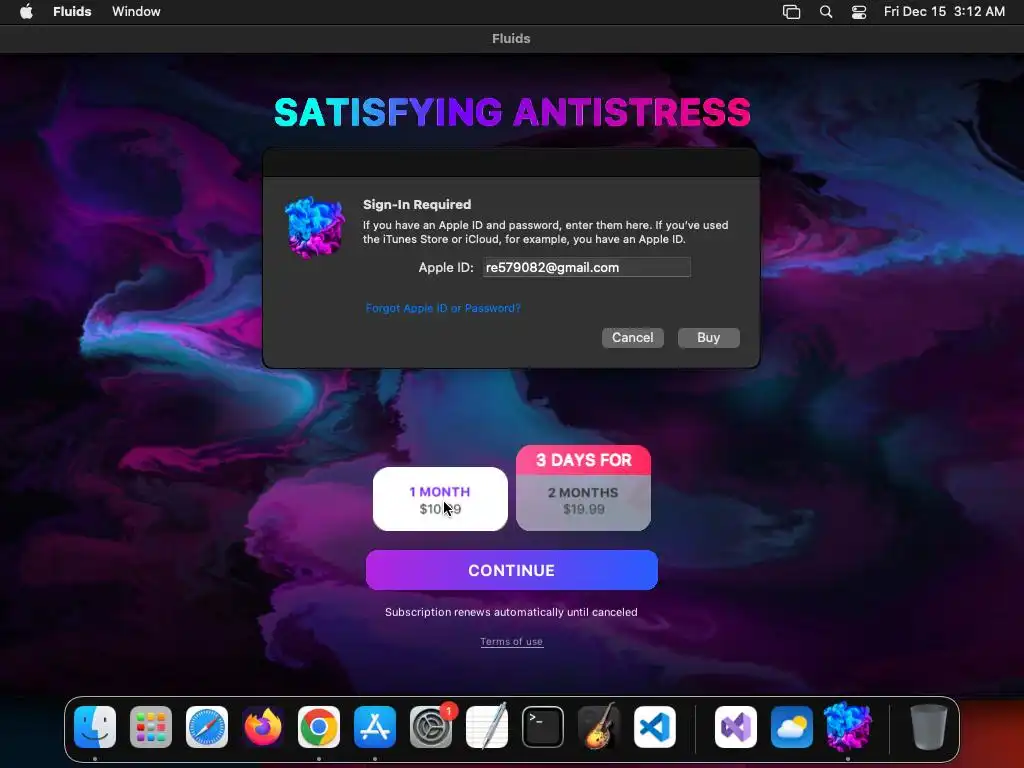This screenshot has height=768, width=1024.
Task: Click the Continue button
Action: [x=511, y=570]
